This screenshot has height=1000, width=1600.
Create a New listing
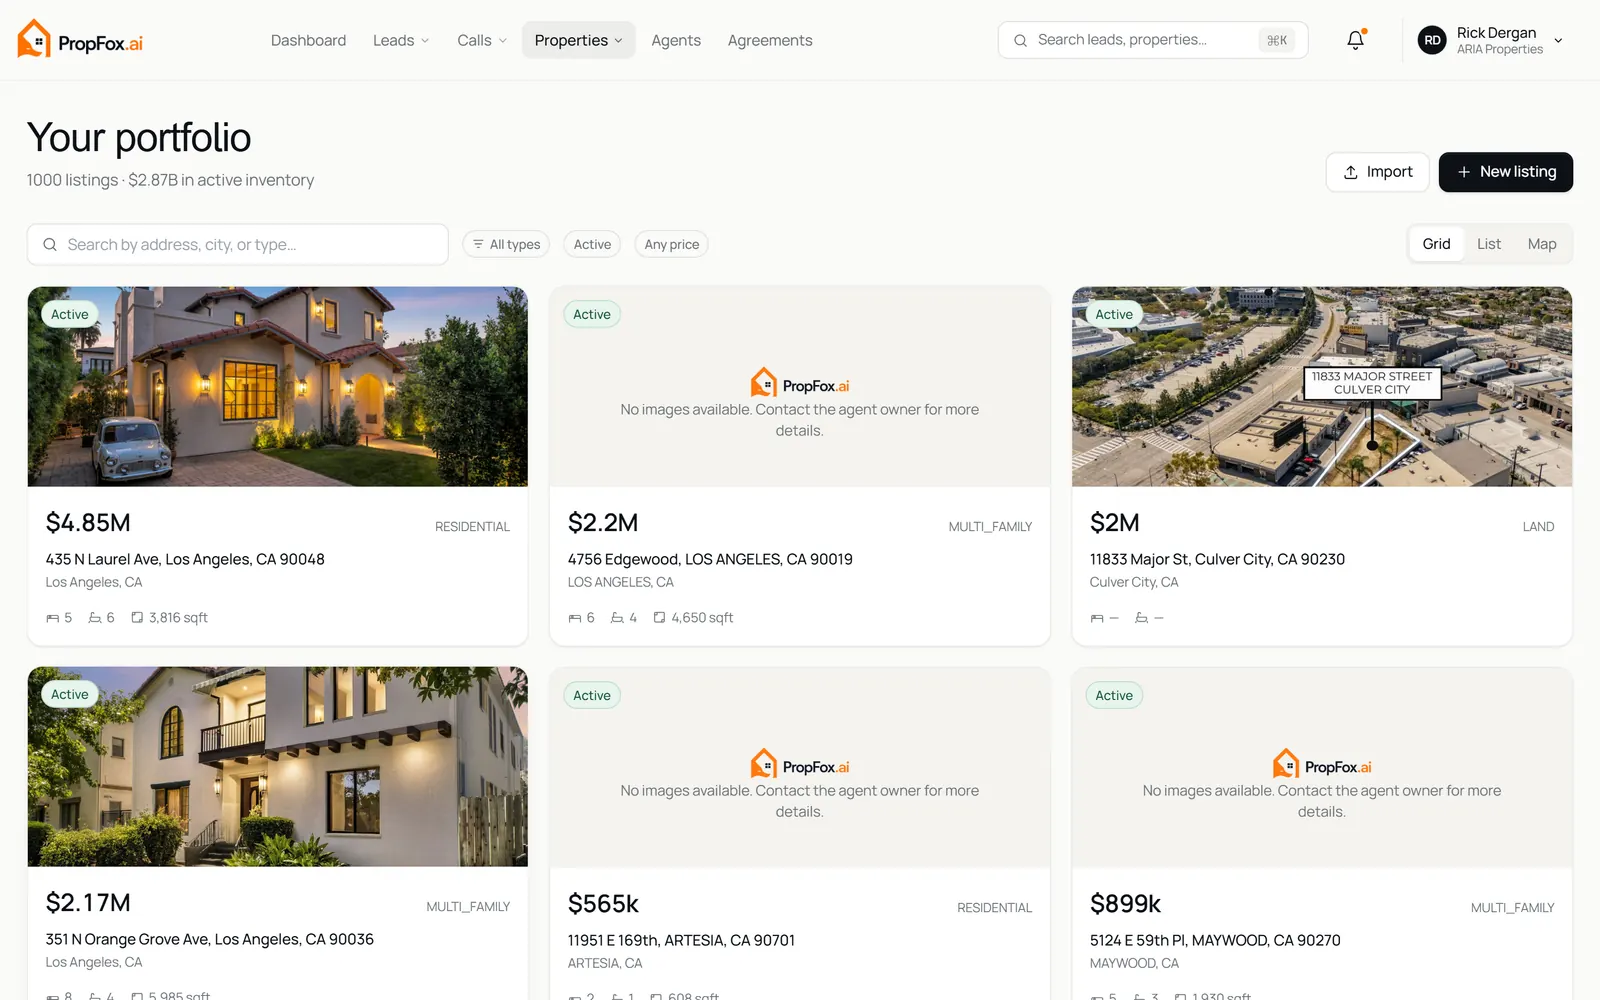1505,172
